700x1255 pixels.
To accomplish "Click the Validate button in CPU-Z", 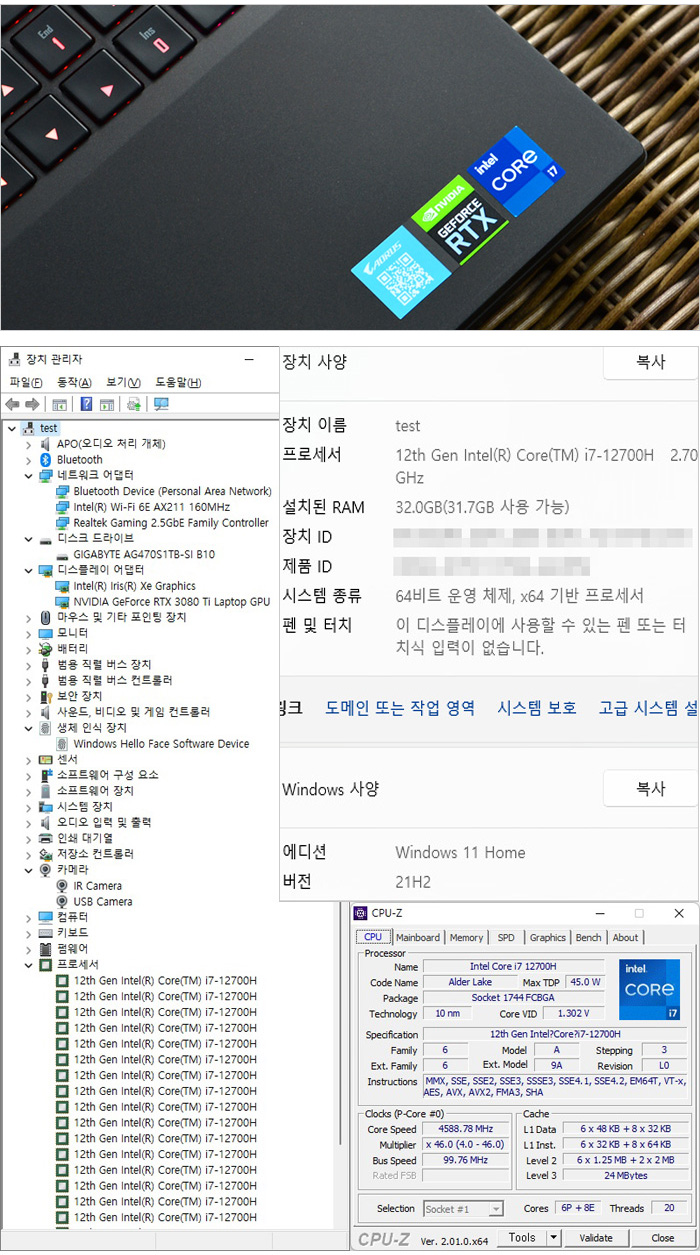I will (596, 1238).
